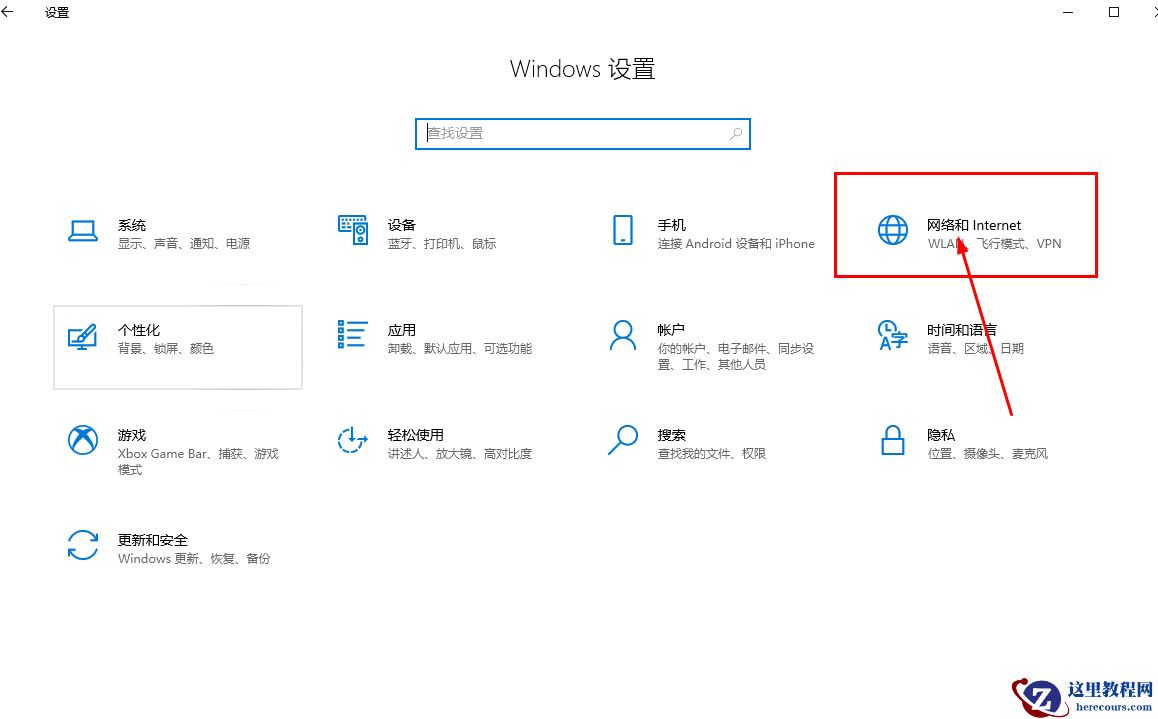打开"网络和 Internet"设置图标
Viewport: 1158px width, 719px height.
click(892, 231)
